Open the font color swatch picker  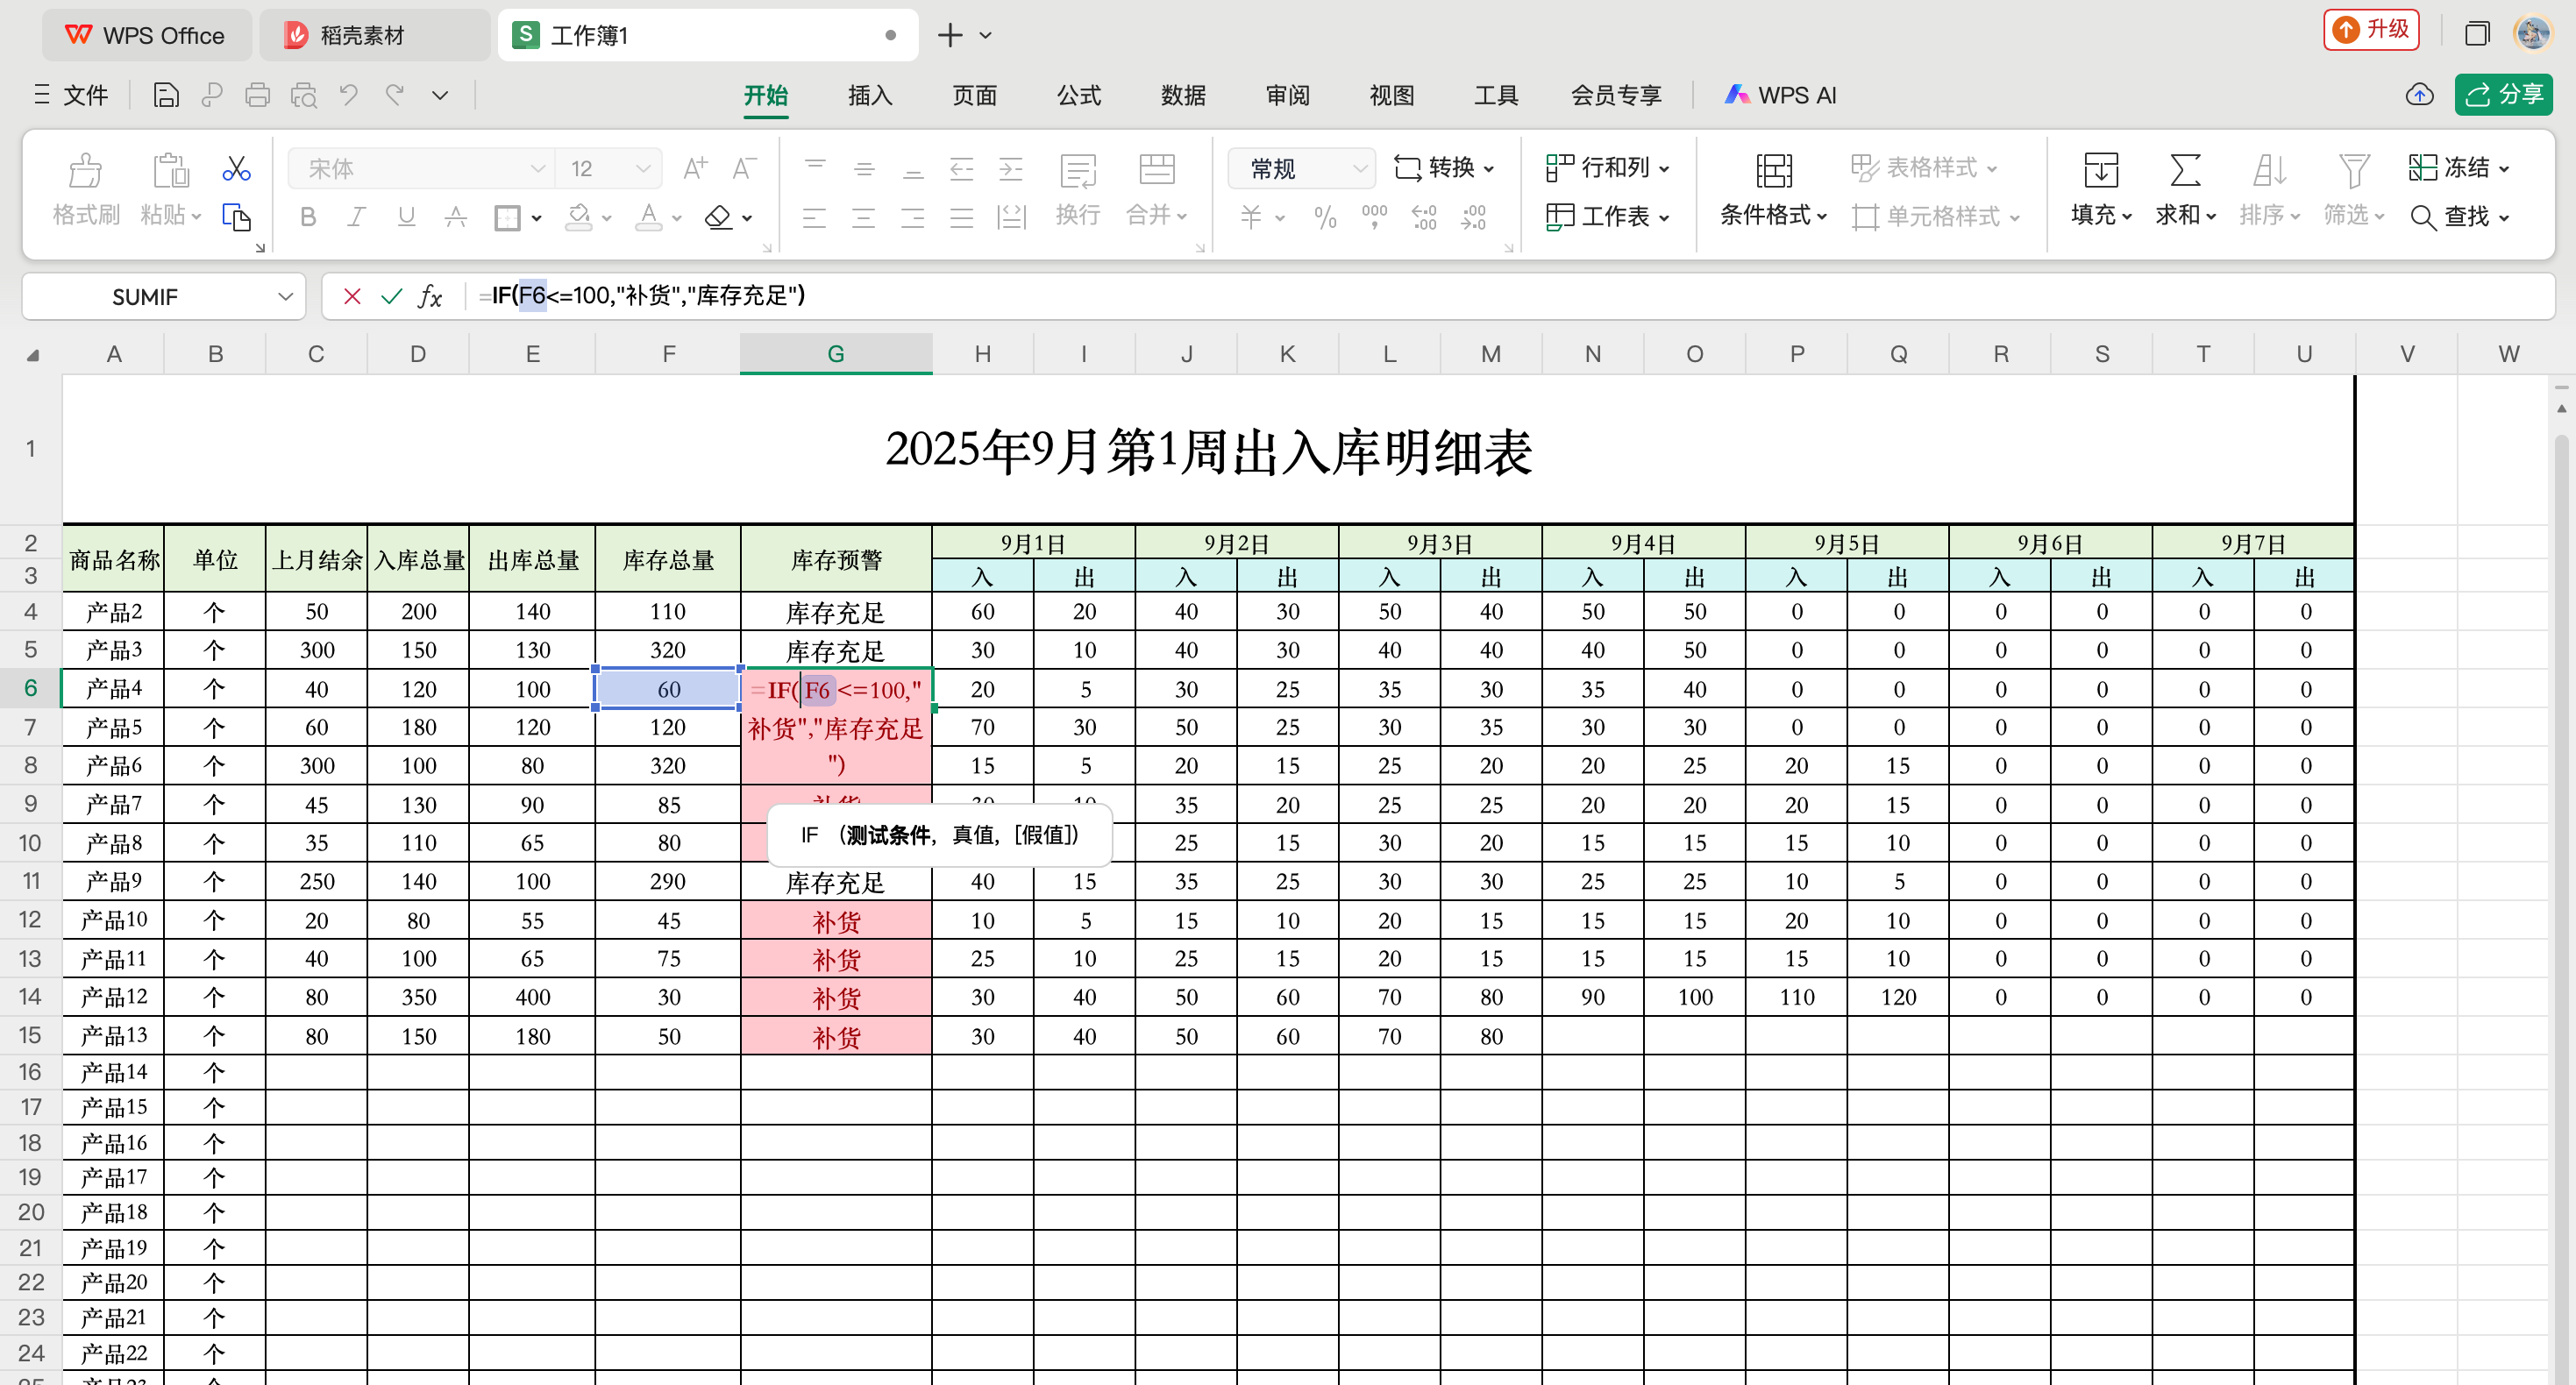[676, 217]
